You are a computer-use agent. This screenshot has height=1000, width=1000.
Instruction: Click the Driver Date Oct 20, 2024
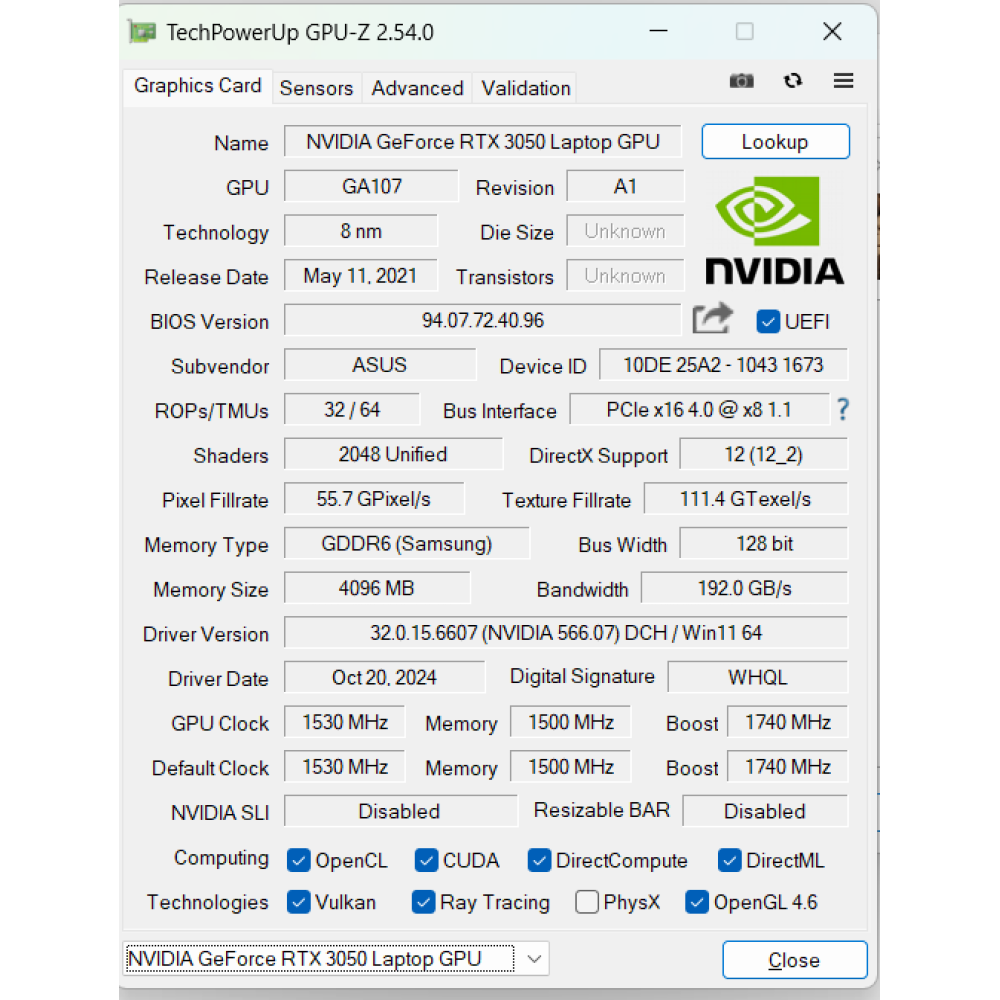click(385, 677)
